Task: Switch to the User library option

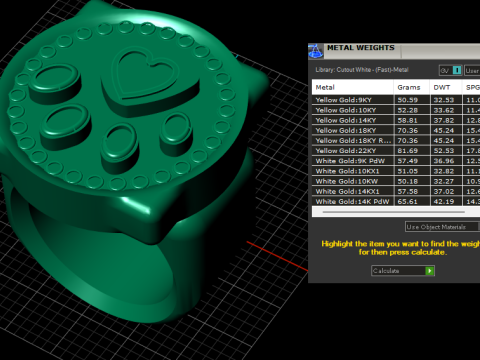Action: pyautogui.click(x=472, y=70)
